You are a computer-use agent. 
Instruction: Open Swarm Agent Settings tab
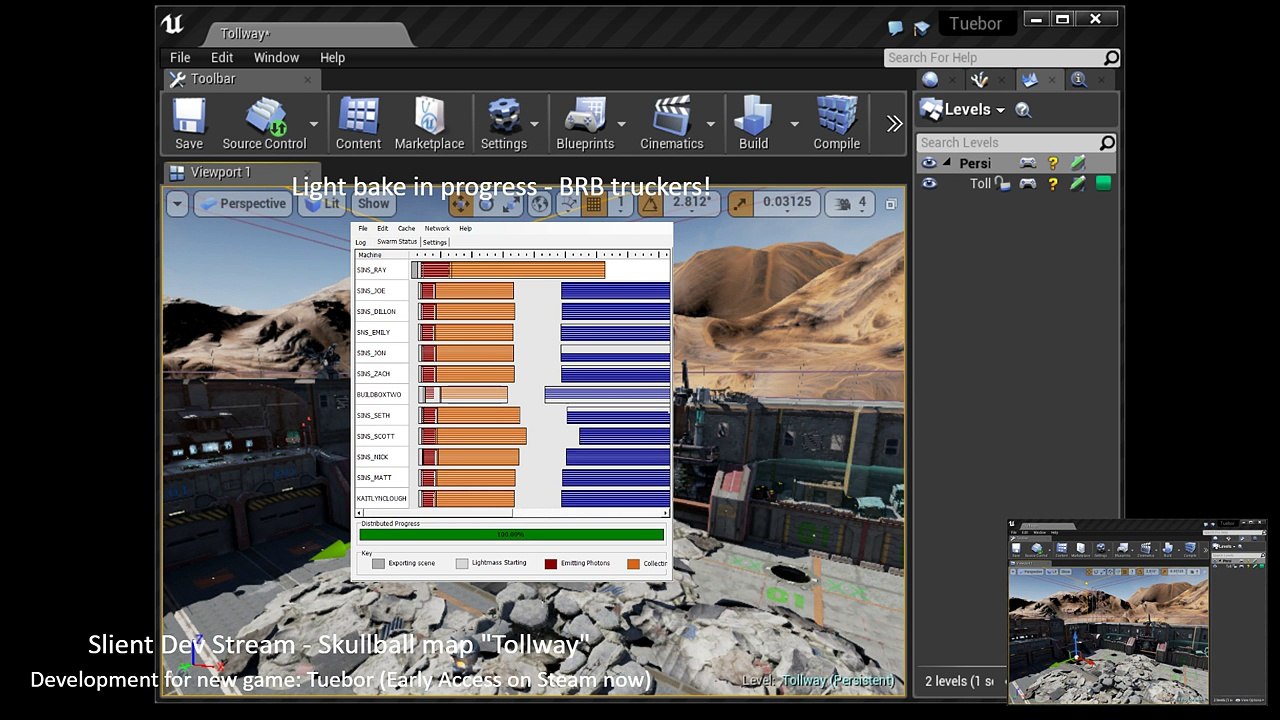[x=435, y=242]
